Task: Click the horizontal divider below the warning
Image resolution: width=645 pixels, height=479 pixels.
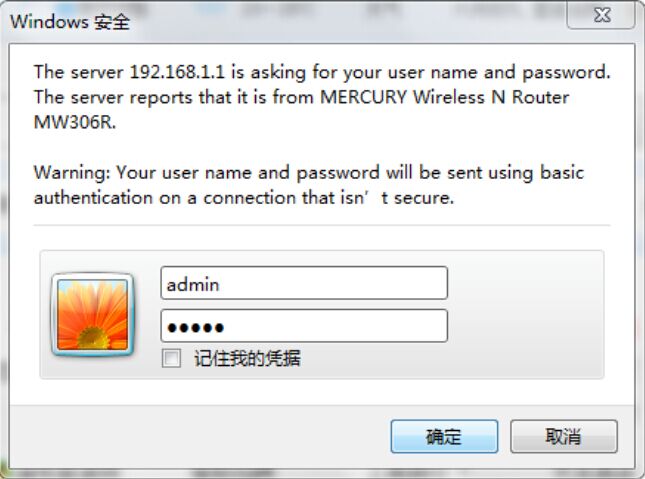Action: coord(322,226)
